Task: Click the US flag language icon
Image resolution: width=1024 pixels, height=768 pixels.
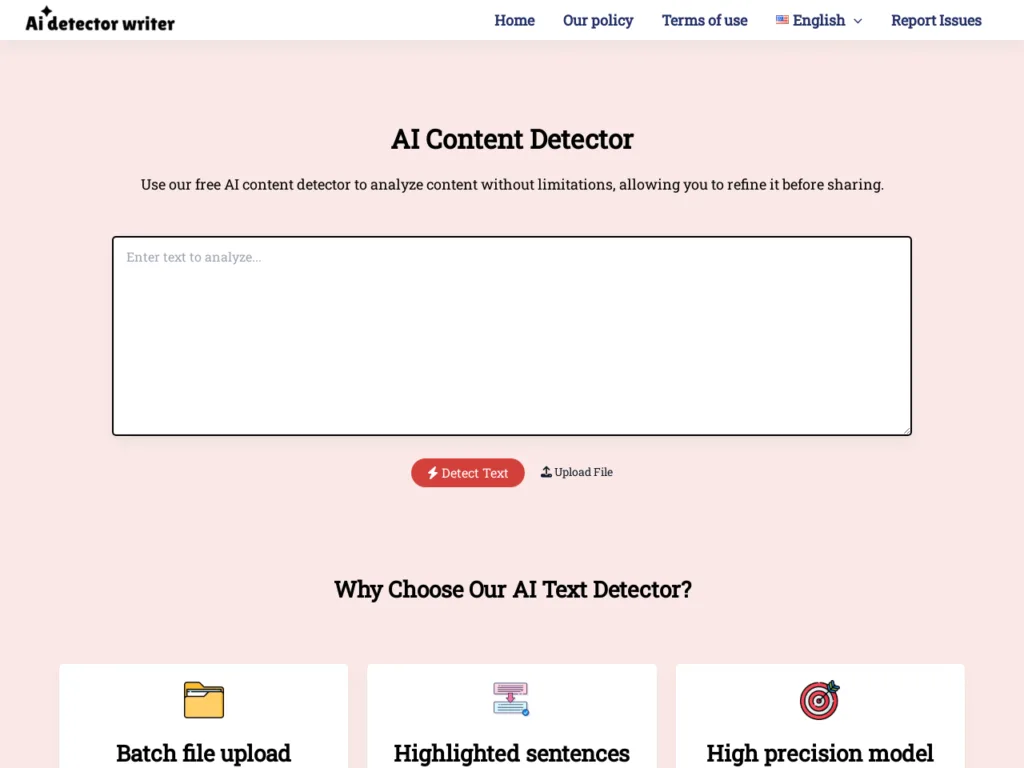Action: coord(782,20)
